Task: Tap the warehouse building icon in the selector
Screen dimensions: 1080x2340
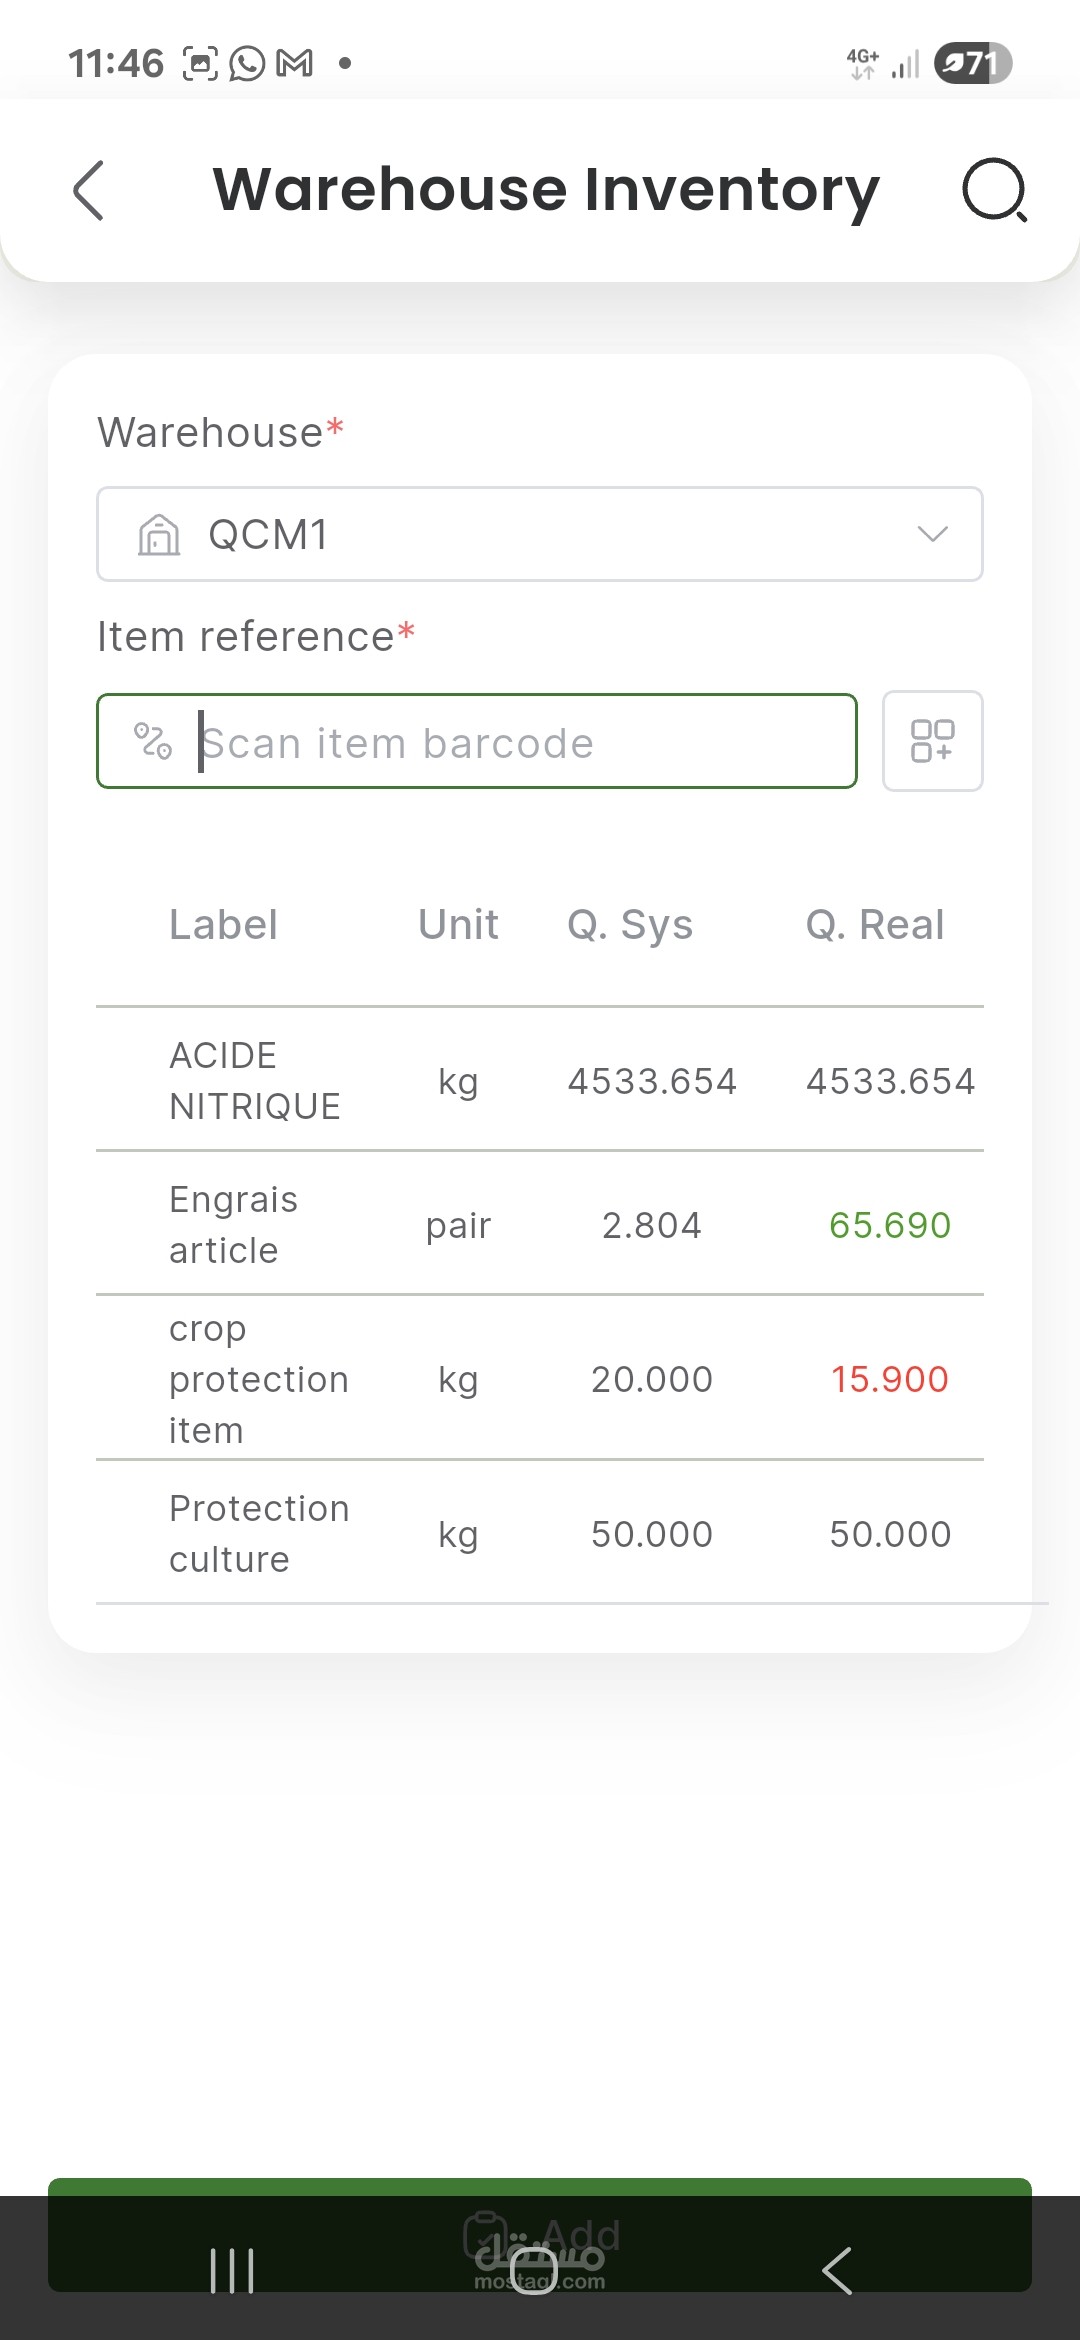Action: coord(159,535)
